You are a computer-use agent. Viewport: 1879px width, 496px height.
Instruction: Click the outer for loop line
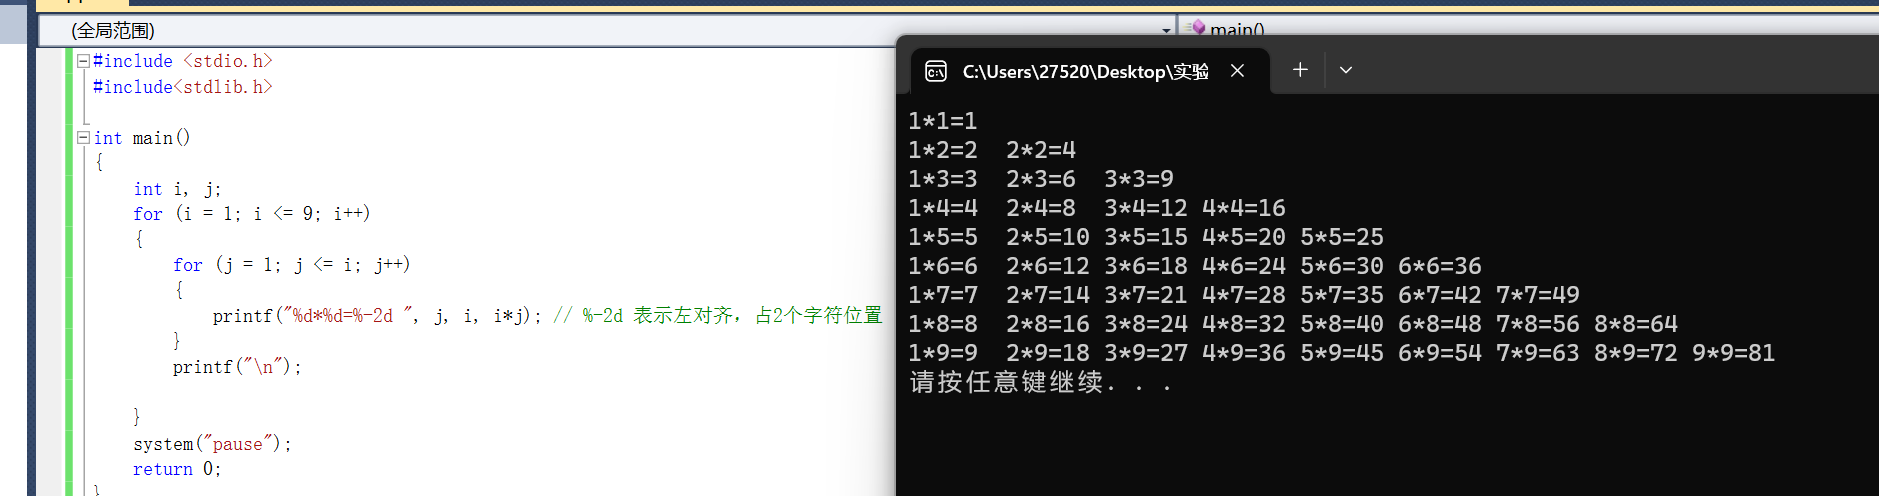coord(251,213)
